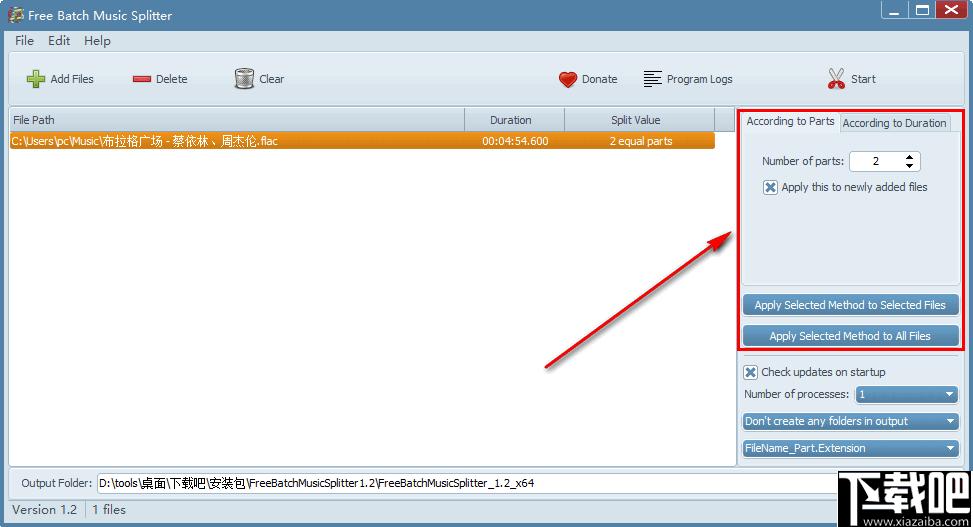Toggle Apply this to newly added files
The image size is (973, 527).
[x=770, y=187]
